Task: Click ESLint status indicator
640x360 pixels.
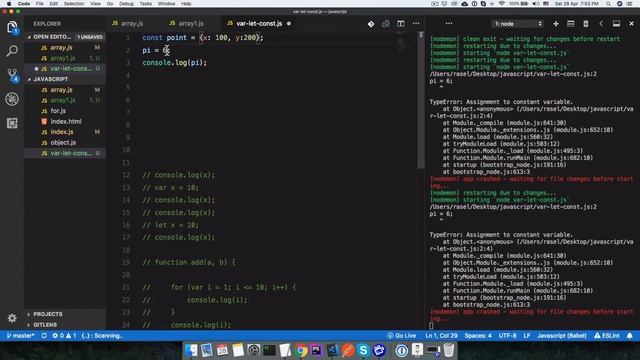Action: [607, 336]
